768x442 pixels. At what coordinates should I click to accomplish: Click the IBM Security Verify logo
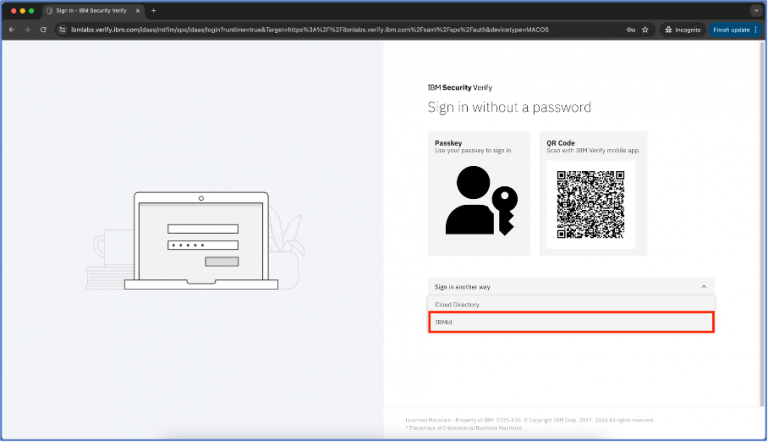coord(458,88)
